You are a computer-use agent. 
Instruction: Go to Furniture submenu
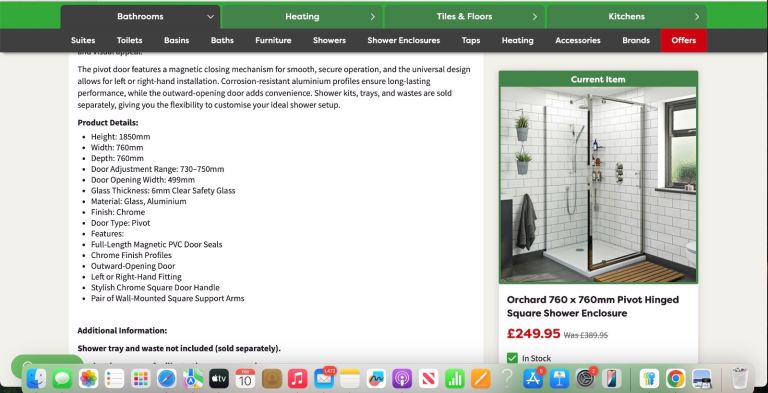click(273, 40)
